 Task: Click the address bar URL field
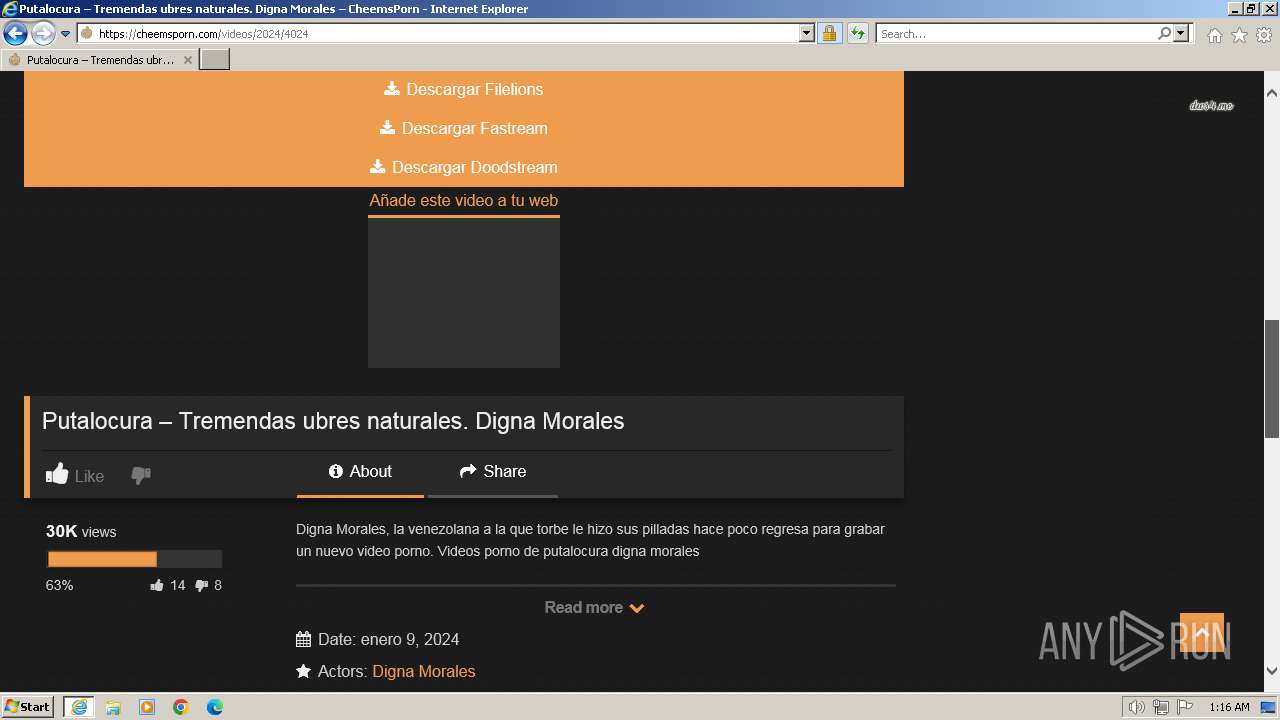coord(437,33)
